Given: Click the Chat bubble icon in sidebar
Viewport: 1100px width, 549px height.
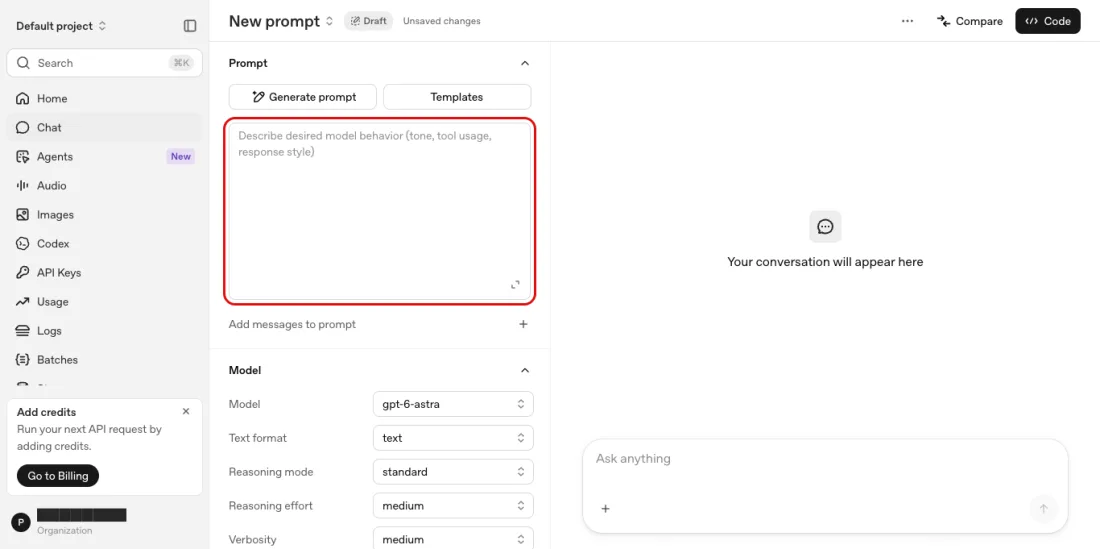Looking at the screenshot, I should pyautogui.click(x=22, y=128).
